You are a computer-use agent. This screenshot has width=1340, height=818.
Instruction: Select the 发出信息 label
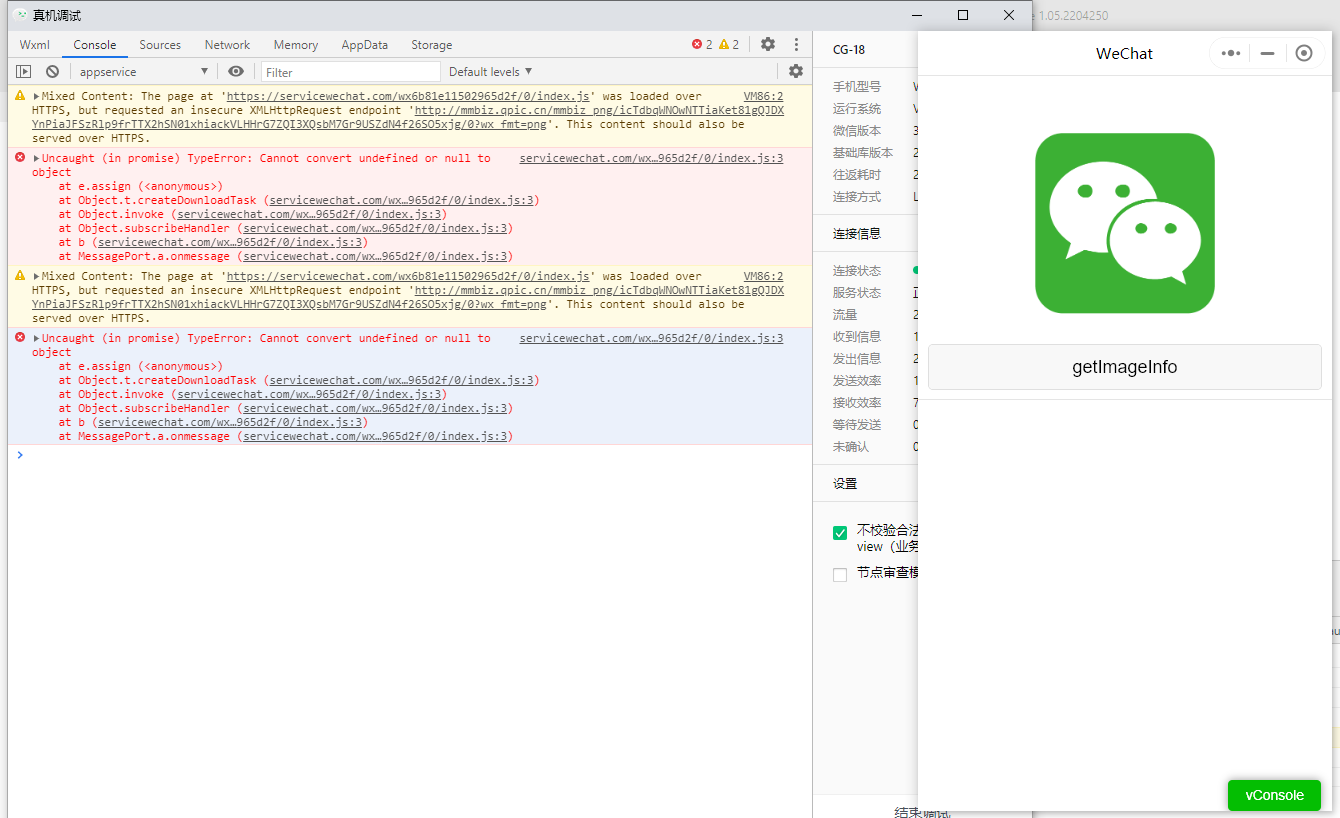pyautogui.click(x=857, y=359)
